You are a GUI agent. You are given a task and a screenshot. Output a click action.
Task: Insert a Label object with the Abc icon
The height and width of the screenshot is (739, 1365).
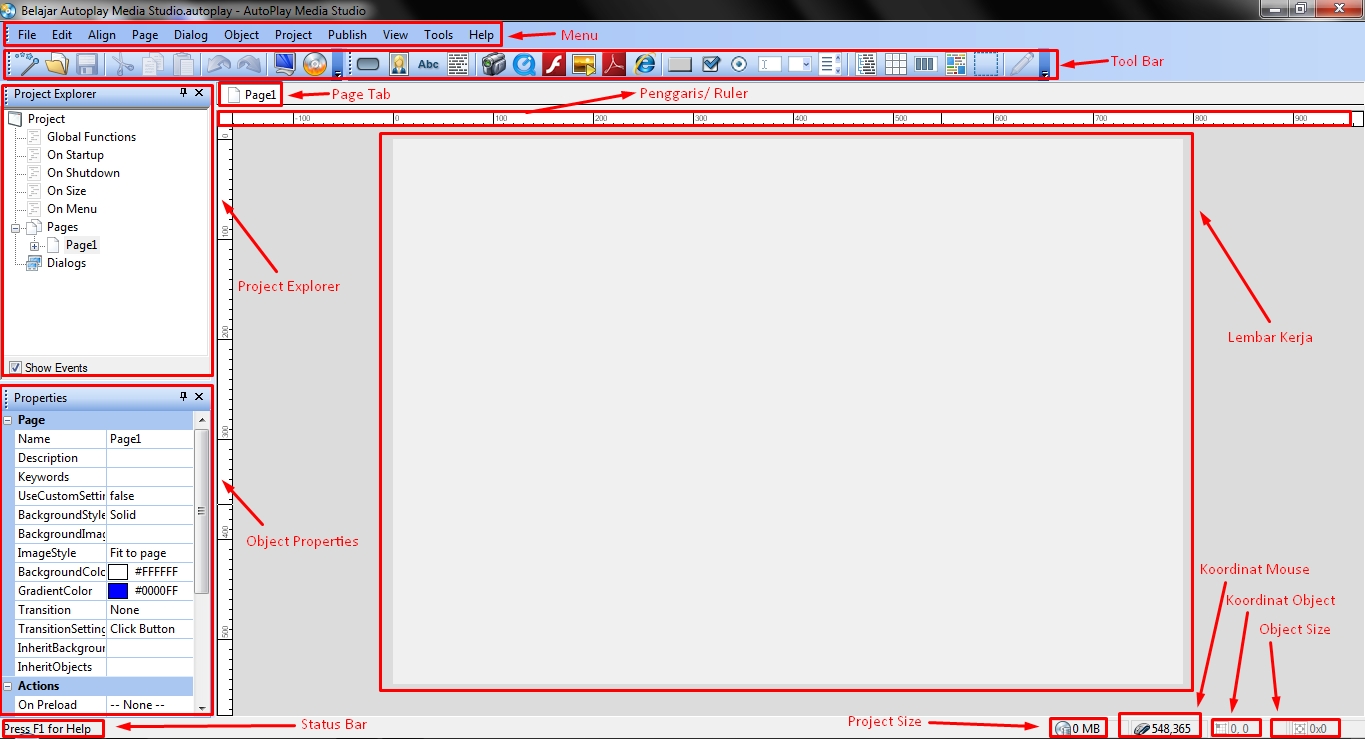(428, 64)
